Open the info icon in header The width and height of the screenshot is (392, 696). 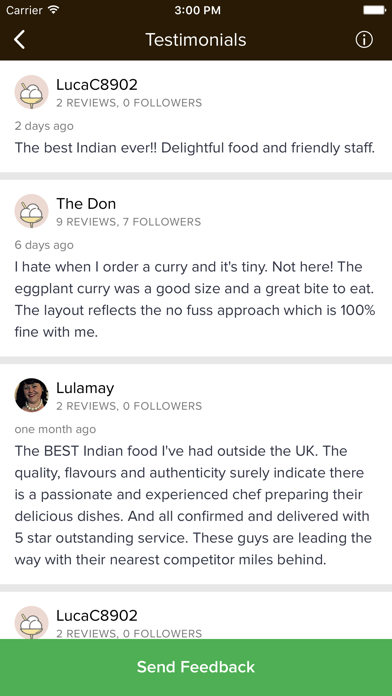(x=364, y=40)
